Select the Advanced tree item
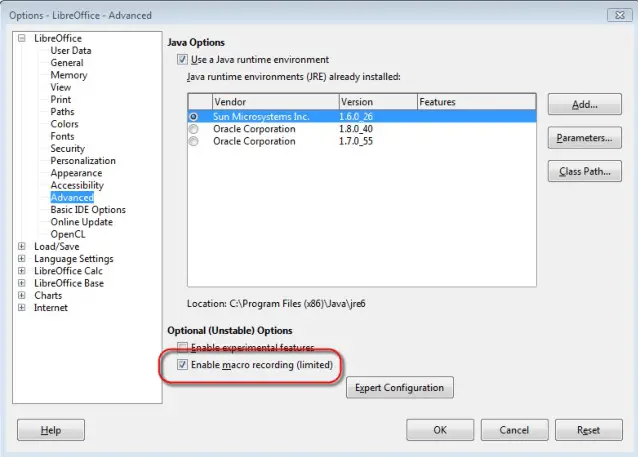638x457 pixels. (72, 197)
